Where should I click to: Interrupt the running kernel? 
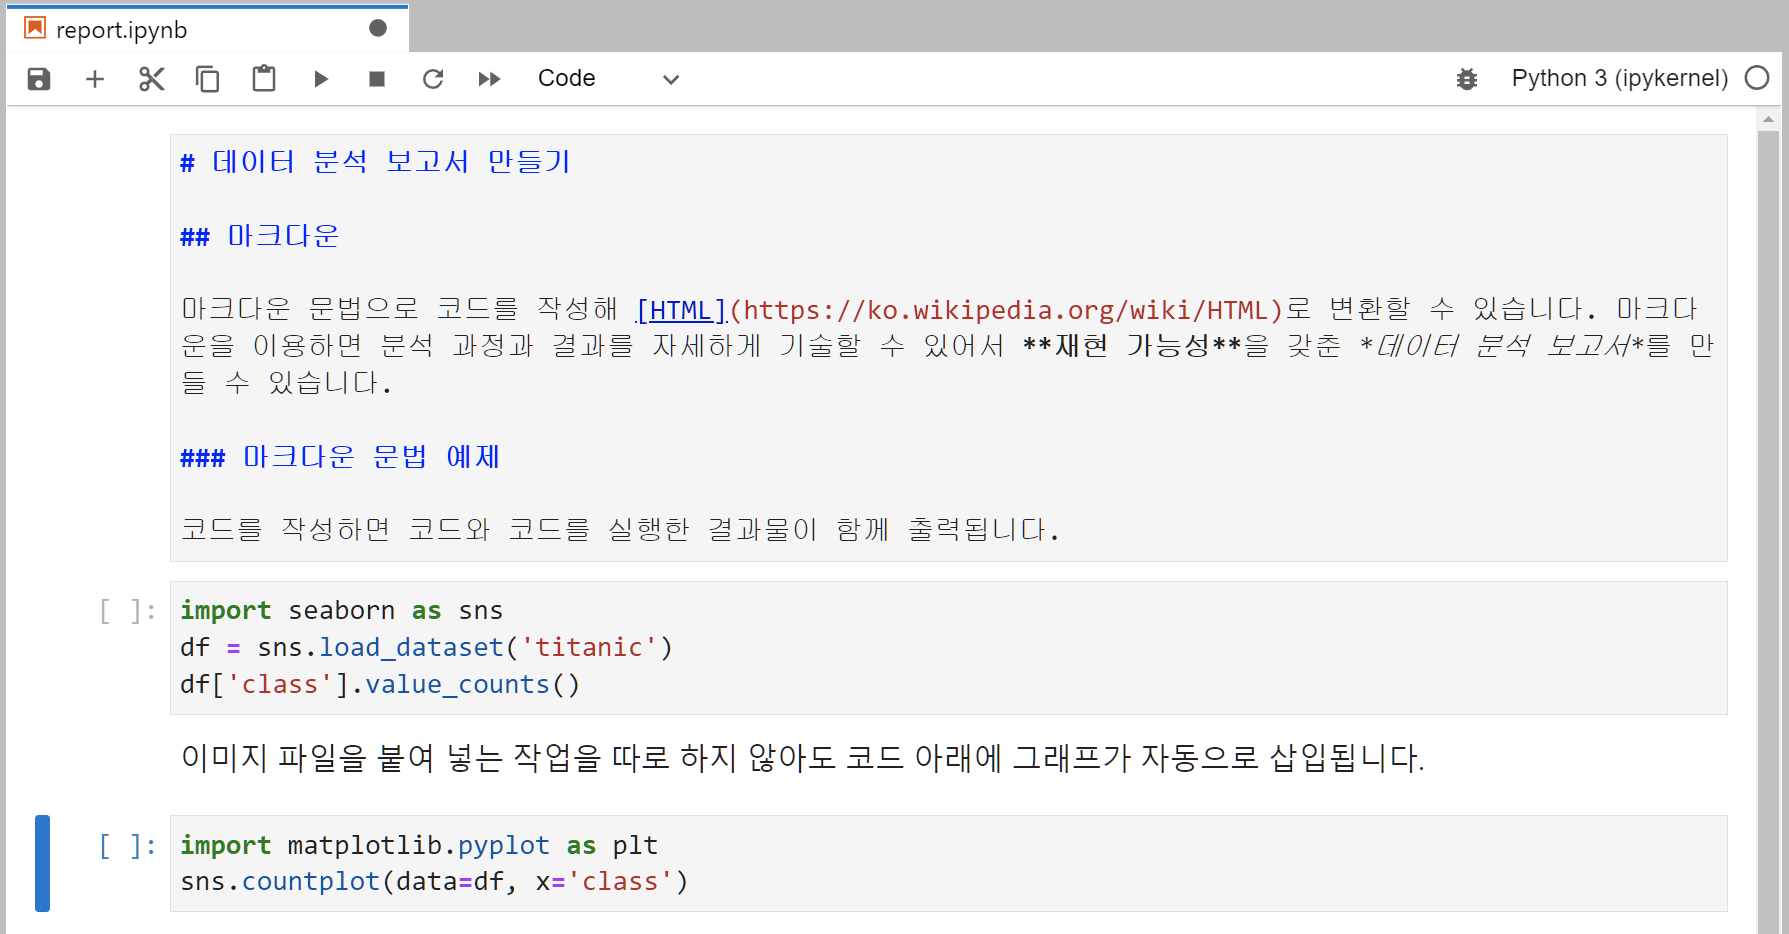(376, 79)
